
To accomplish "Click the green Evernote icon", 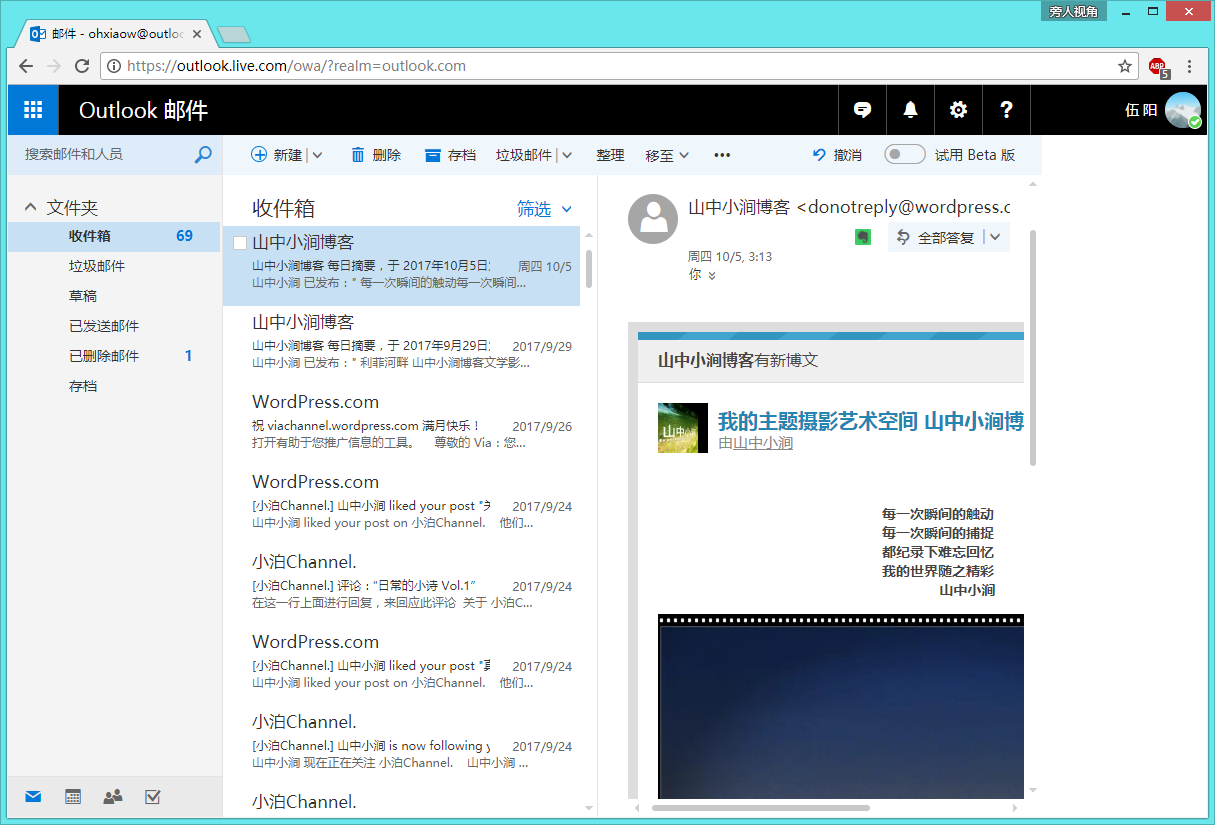I will click(x=862, y=237).
